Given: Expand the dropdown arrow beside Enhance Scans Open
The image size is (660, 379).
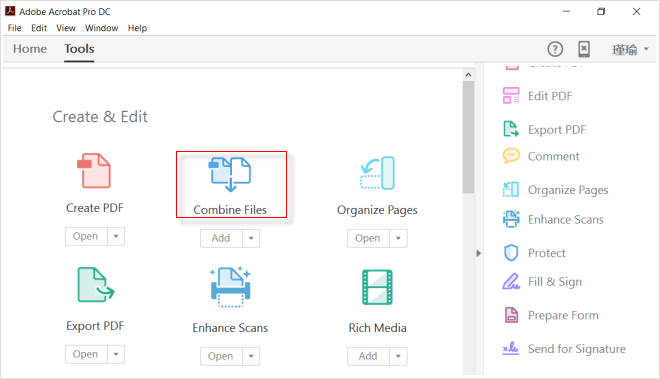Looking at the screenshot, I should pyautogui.click(x=251, y=356).
